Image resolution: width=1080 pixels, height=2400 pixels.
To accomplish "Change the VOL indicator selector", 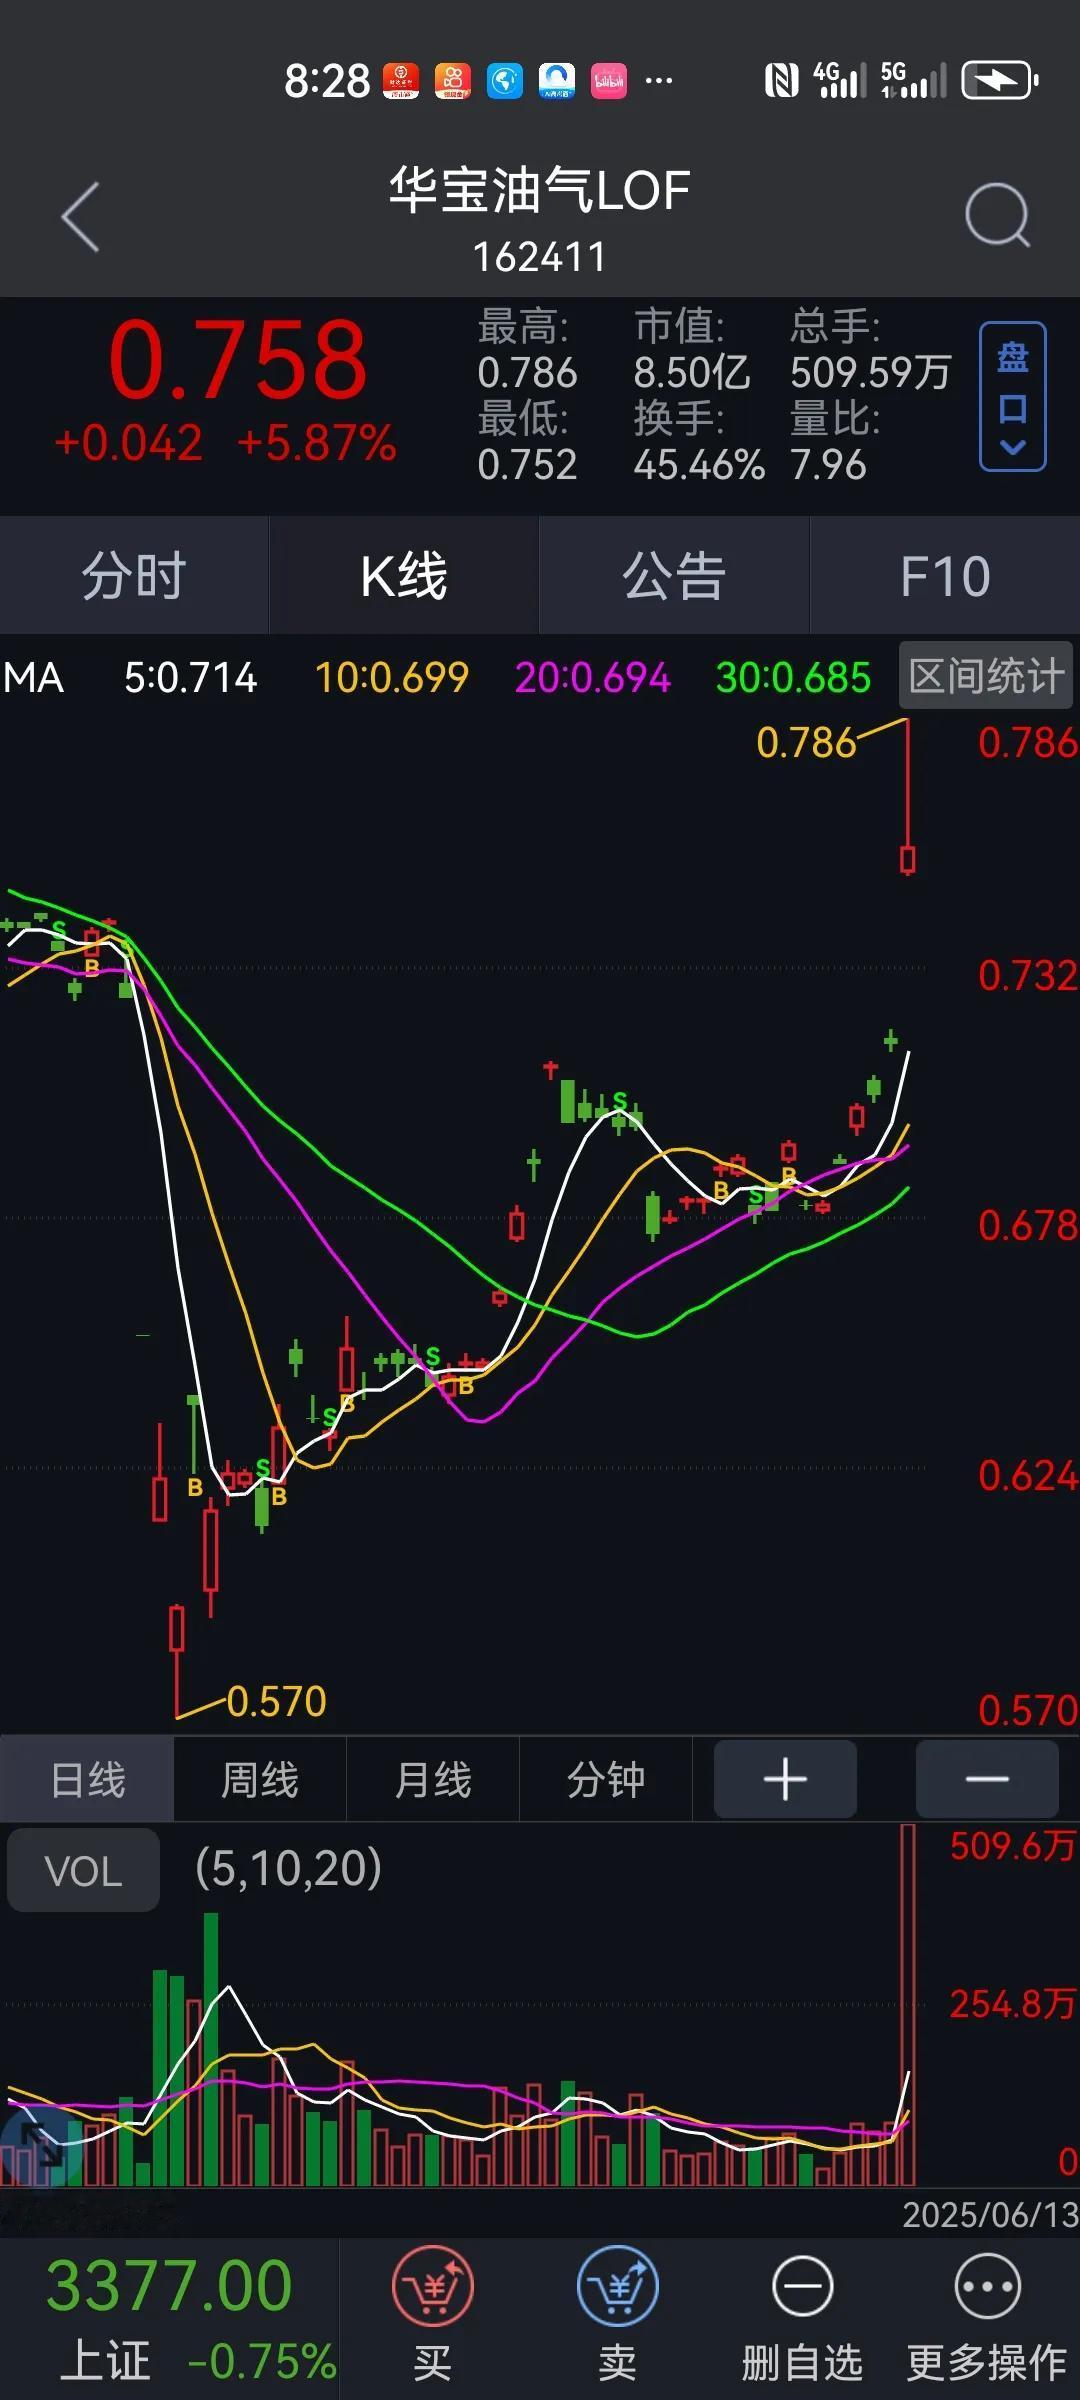I will click(x=83, y=1871).
